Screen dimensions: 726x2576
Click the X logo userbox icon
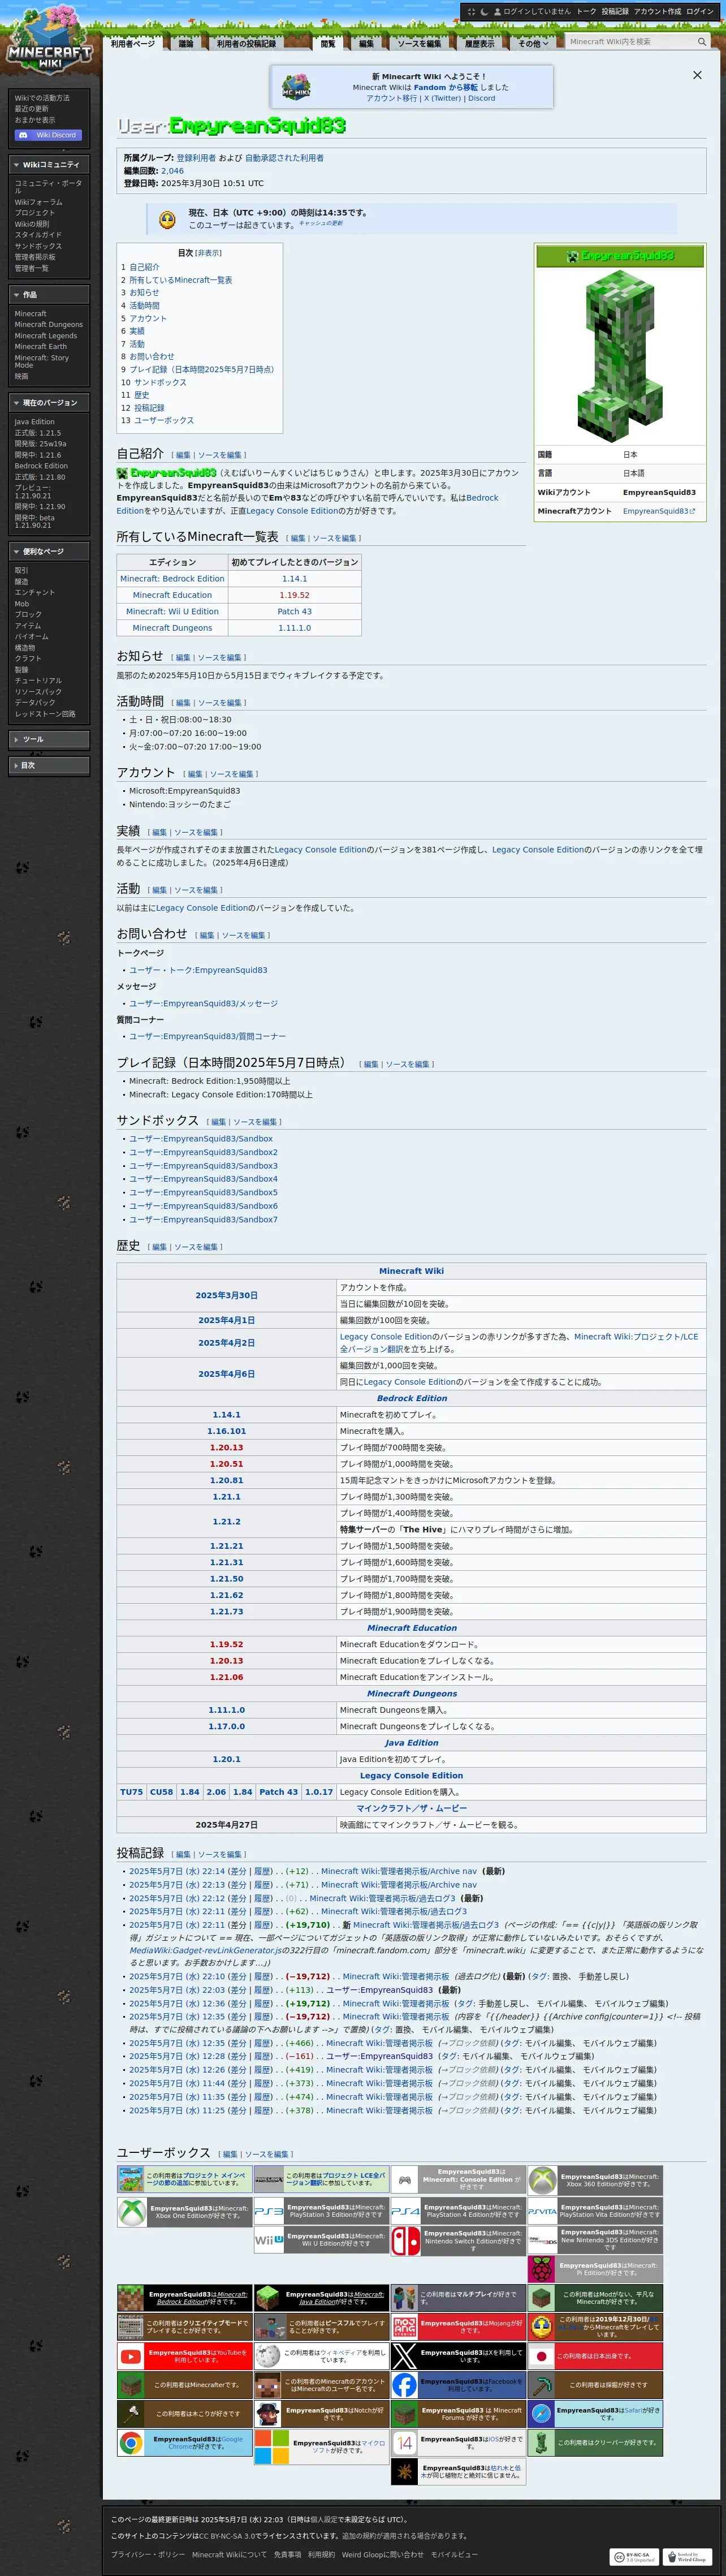[x=405, y=2356]
